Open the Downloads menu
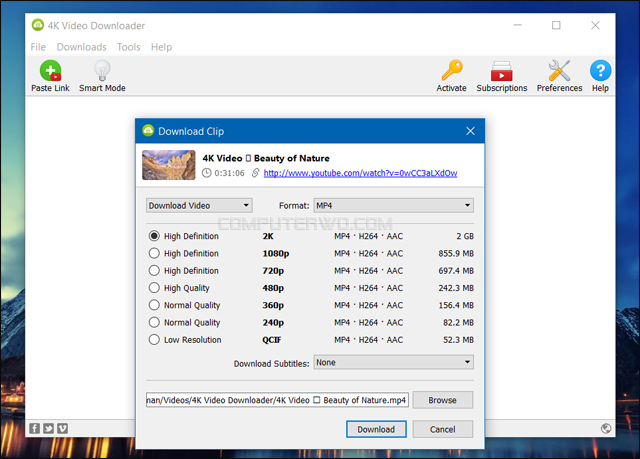Screen dimensions: 640x459 click(81, 47)
